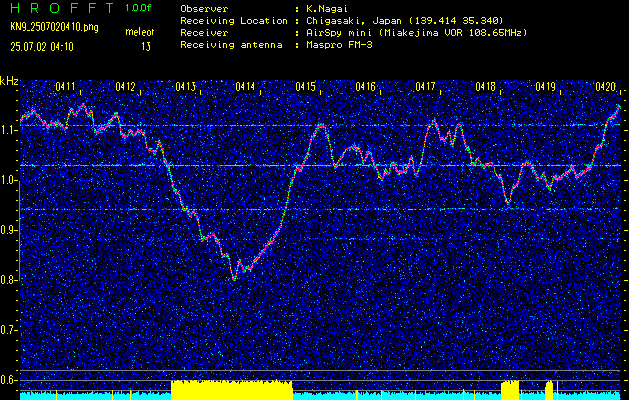Select the file name KN9_2507020410.png

pyautogui.click(x=54, y=27)
